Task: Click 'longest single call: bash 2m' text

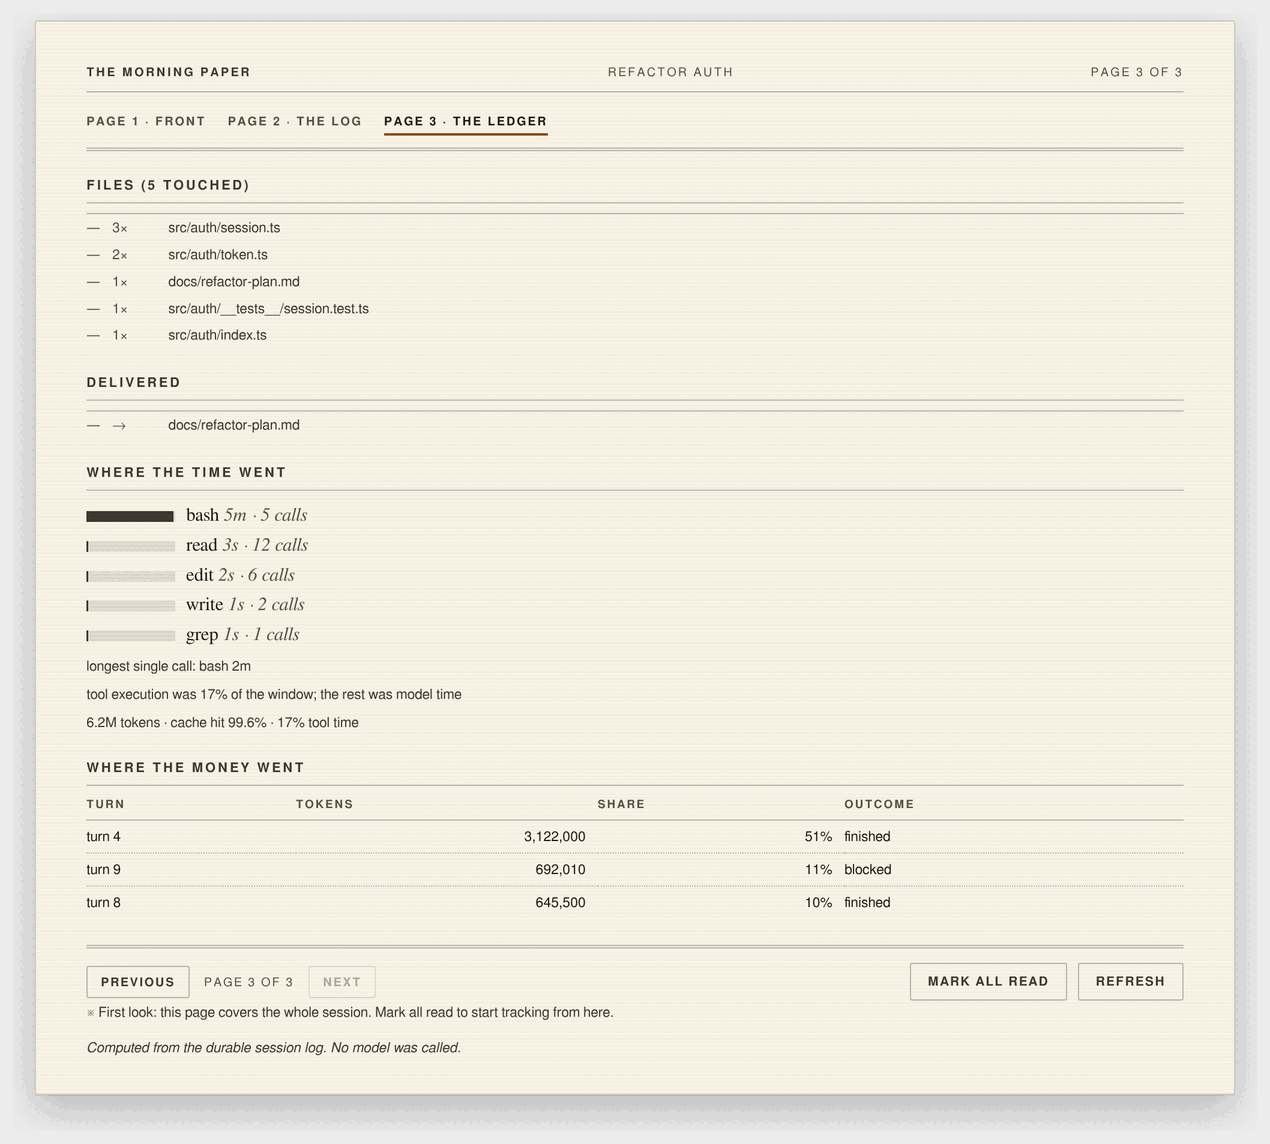Action: 169,666
